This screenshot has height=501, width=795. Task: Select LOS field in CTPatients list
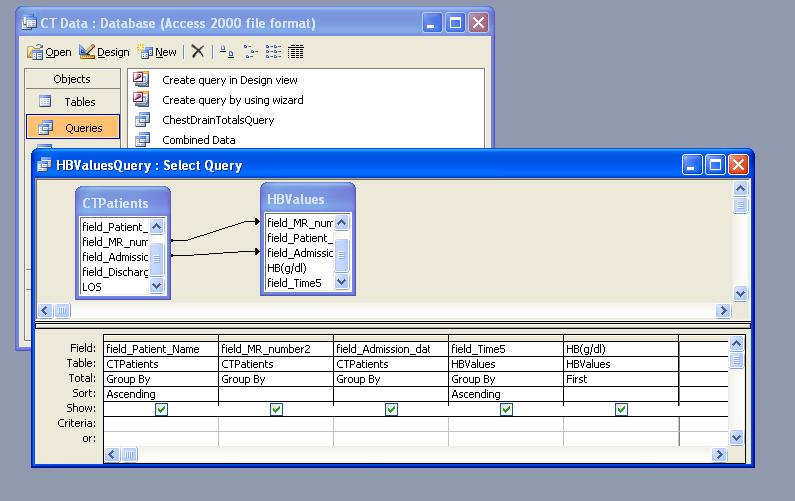click(x=115, y=287)
